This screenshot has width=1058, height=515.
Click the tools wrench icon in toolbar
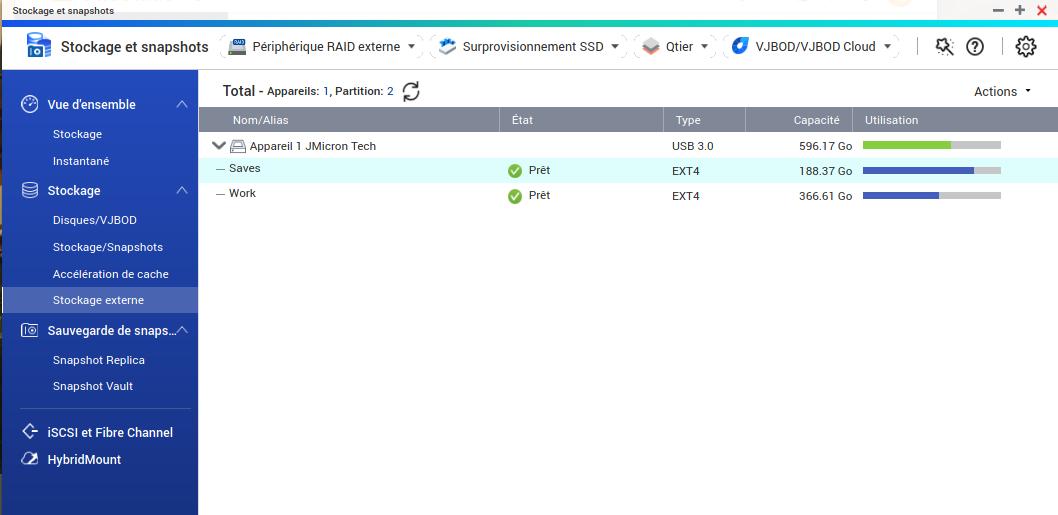click(944, 46)
